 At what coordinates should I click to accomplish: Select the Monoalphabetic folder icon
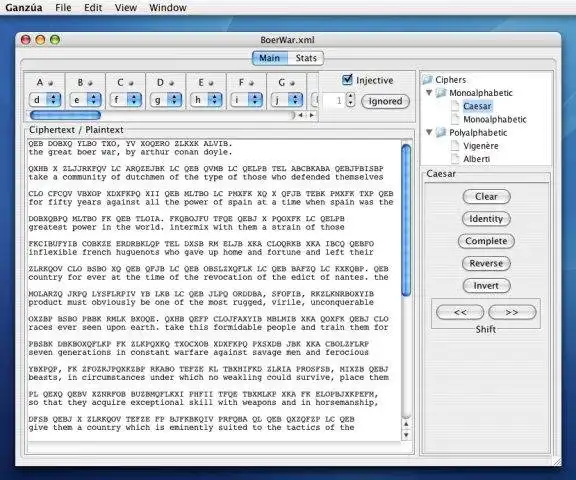(x=441, y=93)
